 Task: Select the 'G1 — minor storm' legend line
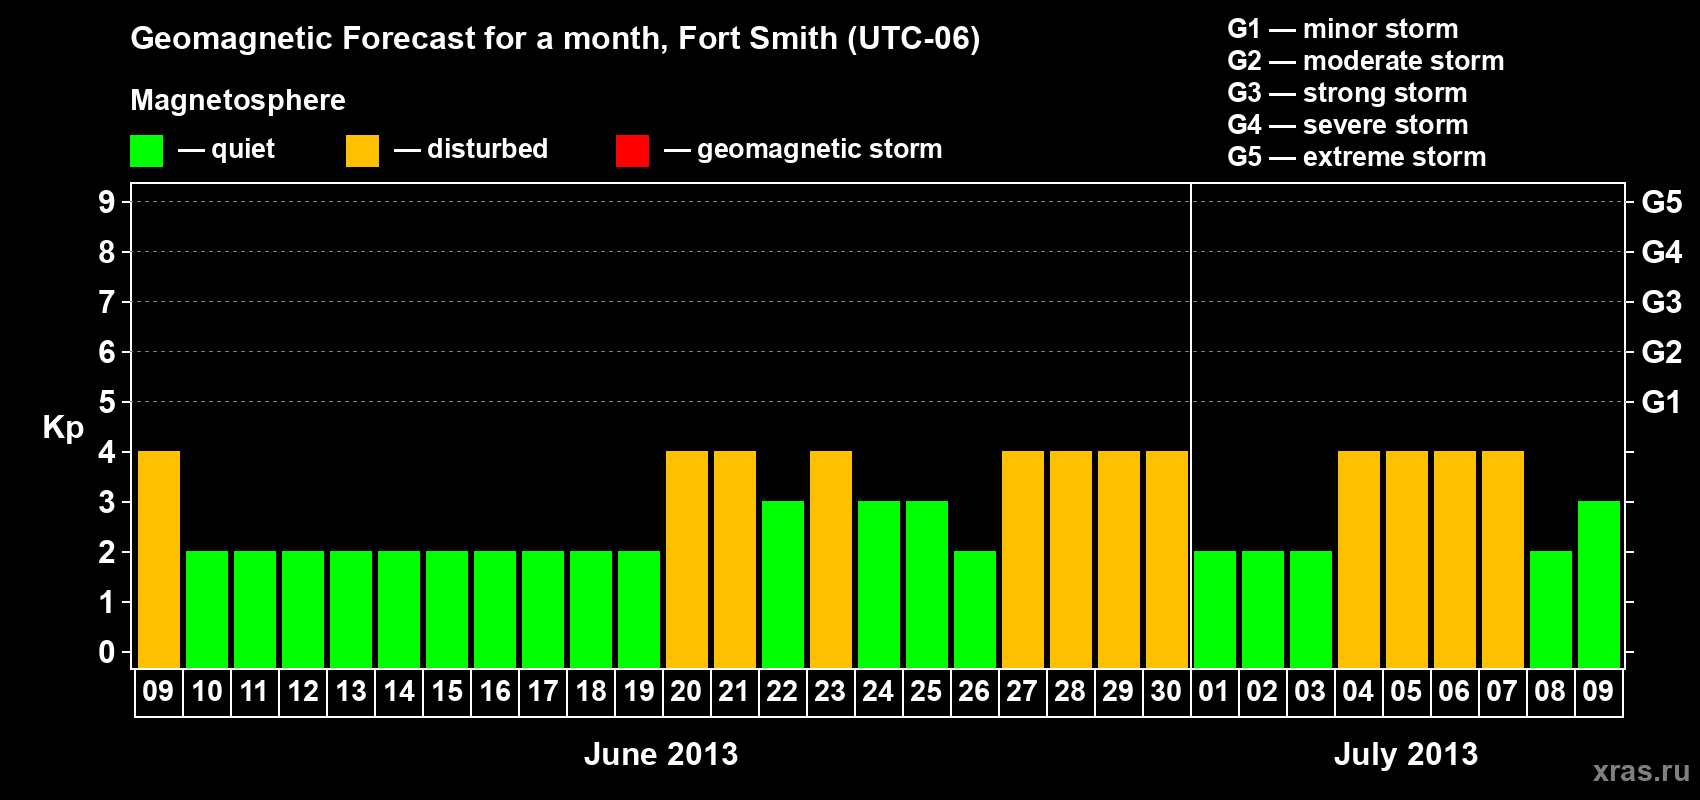coord(1343,29)
